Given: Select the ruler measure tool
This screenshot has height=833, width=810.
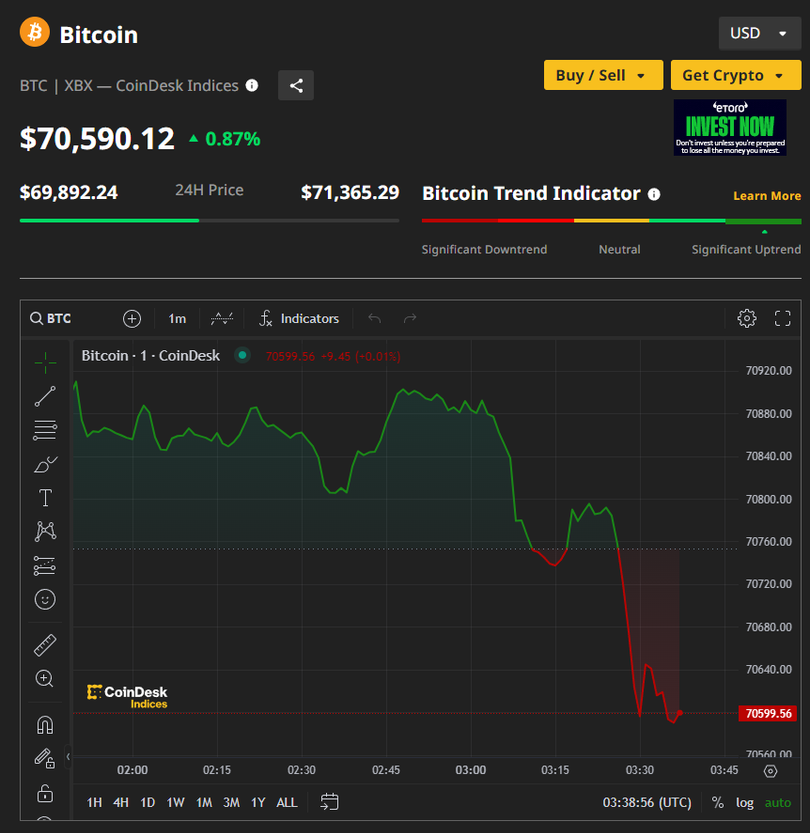Looking at the screenshot, I should click(45, 645).
